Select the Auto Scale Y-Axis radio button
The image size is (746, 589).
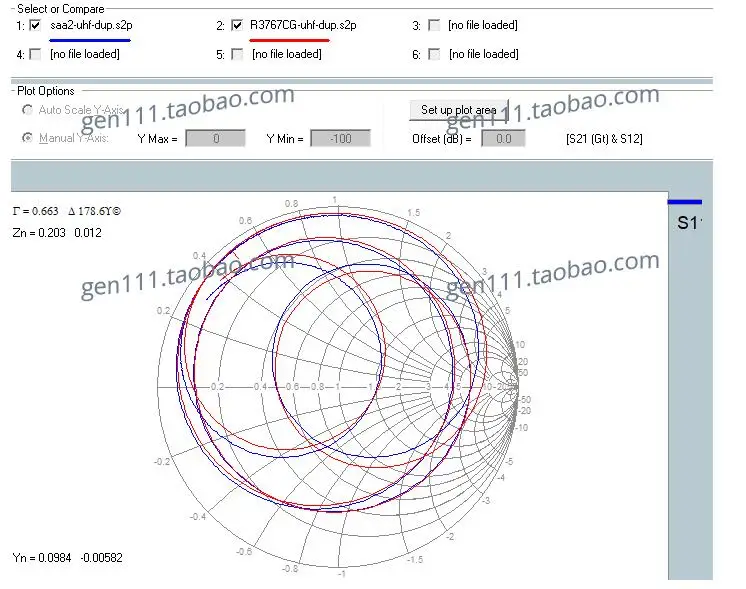tap(28, 110)
